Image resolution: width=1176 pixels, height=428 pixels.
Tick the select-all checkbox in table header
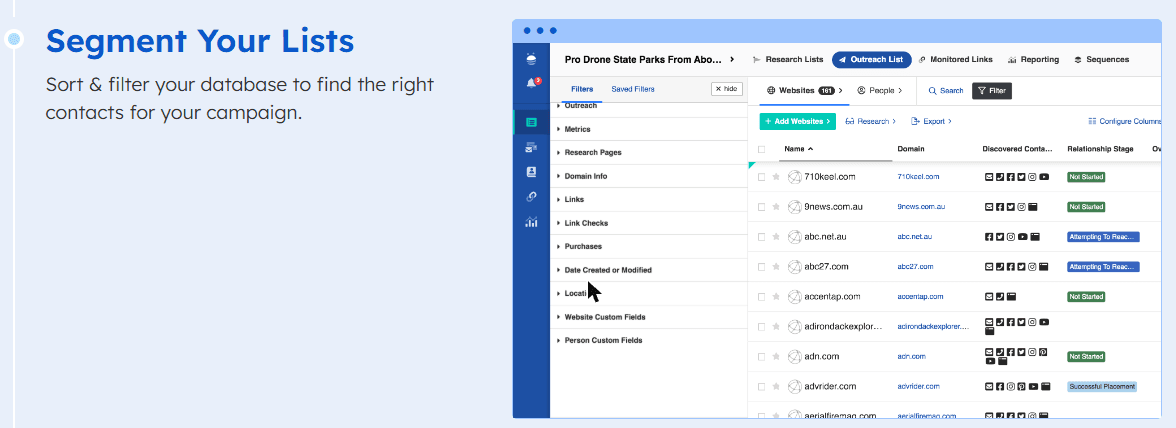pyautogui.click(x=761, y=149)
